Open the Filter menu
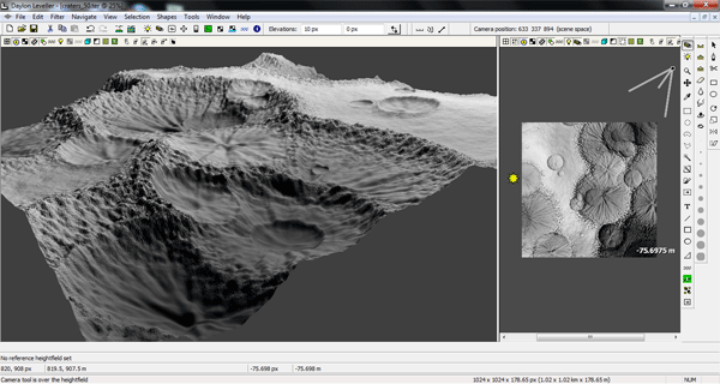The height and width of the screenshot is (384, 720). coord(57,17)
